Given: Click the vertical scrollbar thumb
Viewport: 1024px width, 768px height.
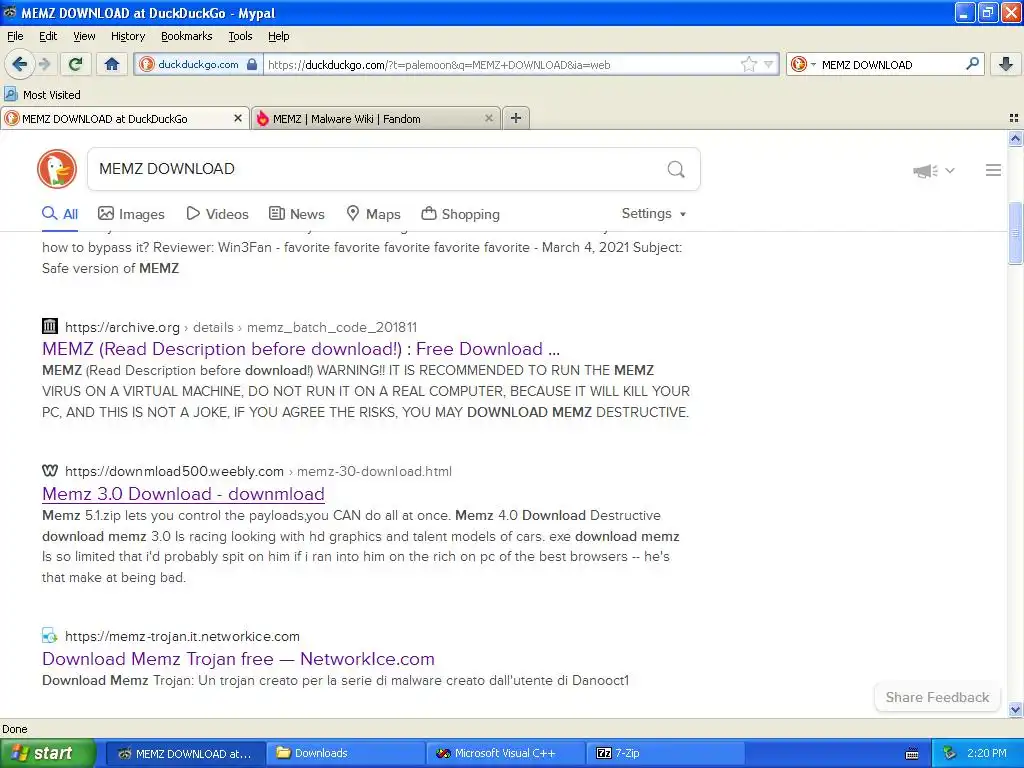Looking at the screenshot, I should [1015, 233].
